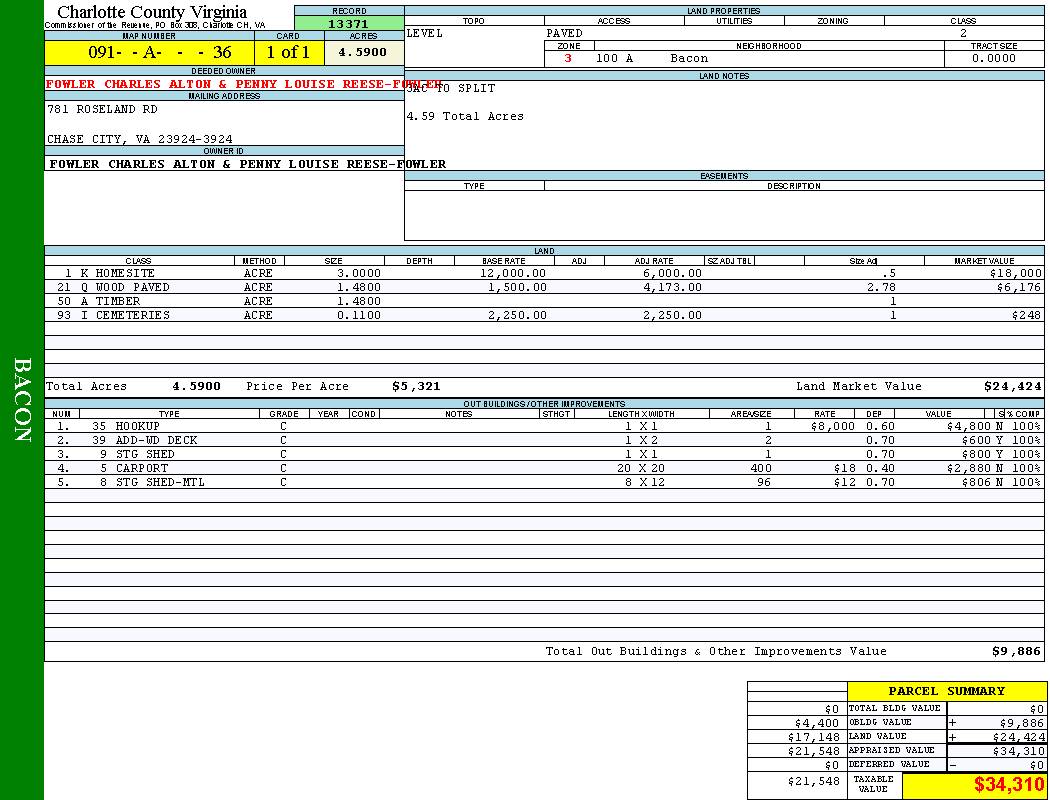Viewport: 1050px width, 800px height.
Task: Click the red $34,310 taxable value
Action: coord(1008,785)
